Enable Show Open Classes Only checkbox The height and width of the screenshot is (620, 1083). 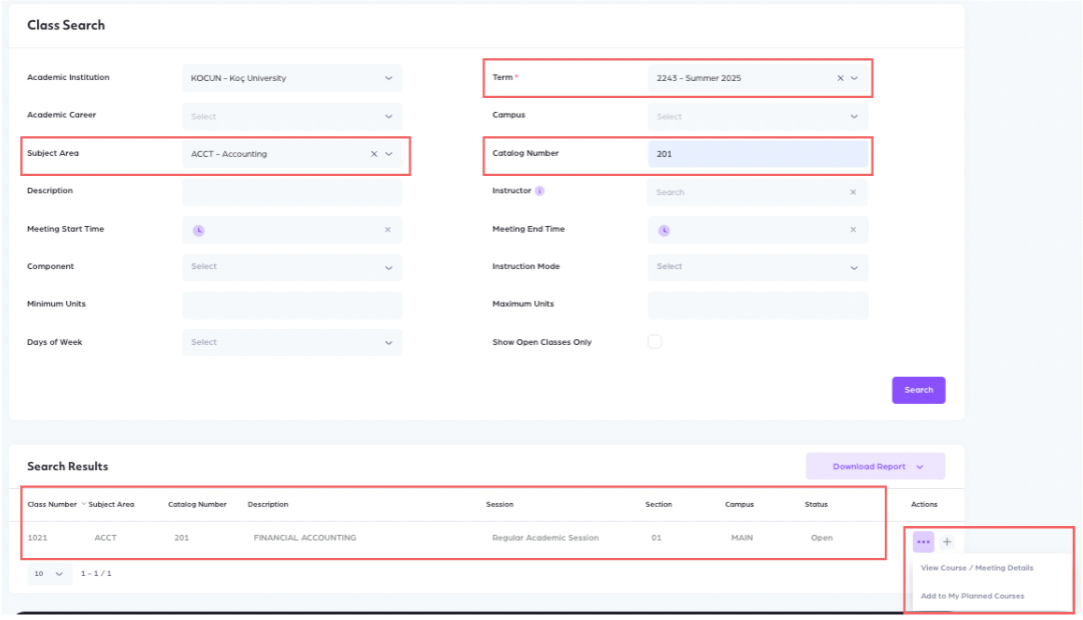pos(655,342)
